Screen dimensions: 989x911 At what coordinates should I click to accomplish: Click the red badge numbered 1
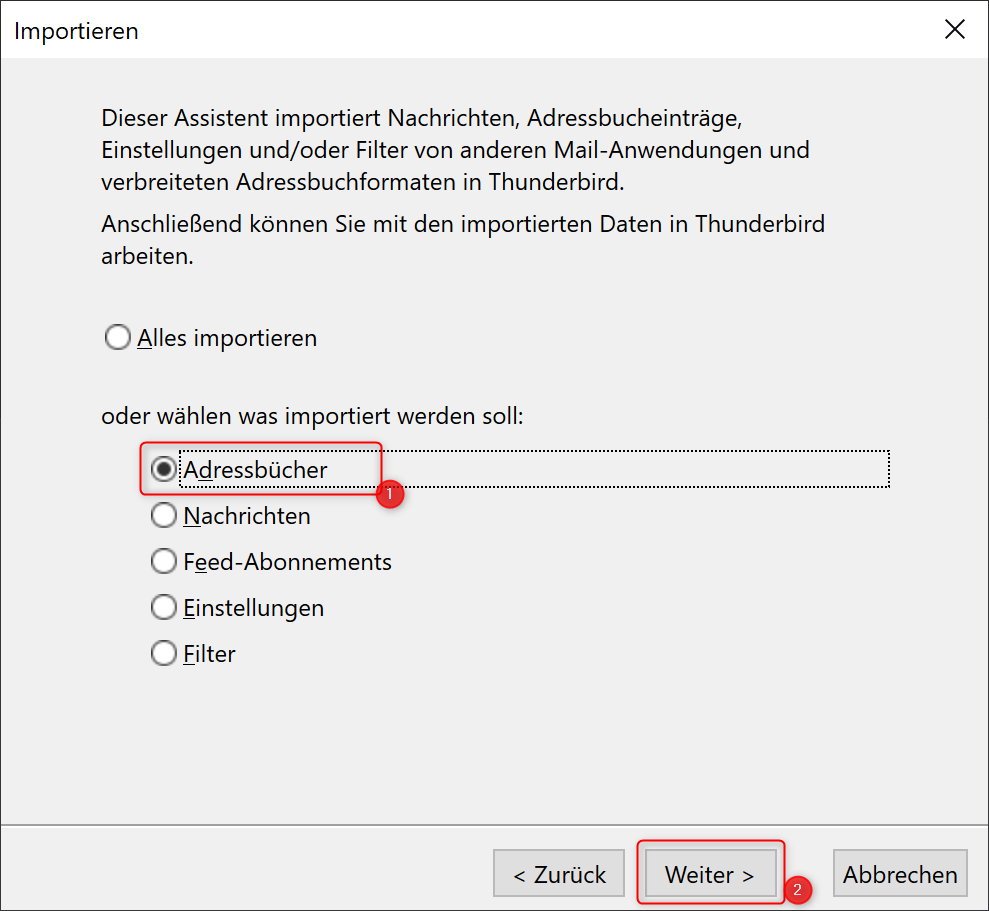pyautogui.click(x=390, y=494)
